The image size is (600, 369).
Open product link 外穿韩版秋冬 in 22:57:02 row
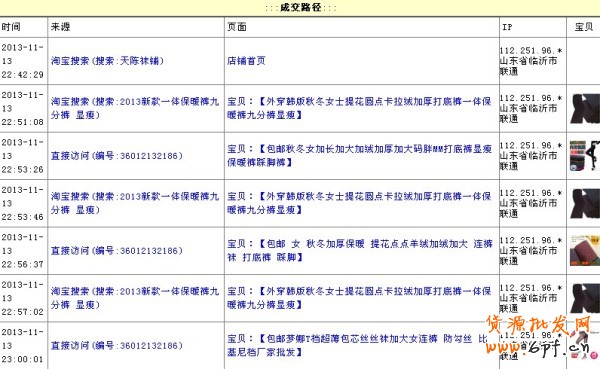[359, 298]
